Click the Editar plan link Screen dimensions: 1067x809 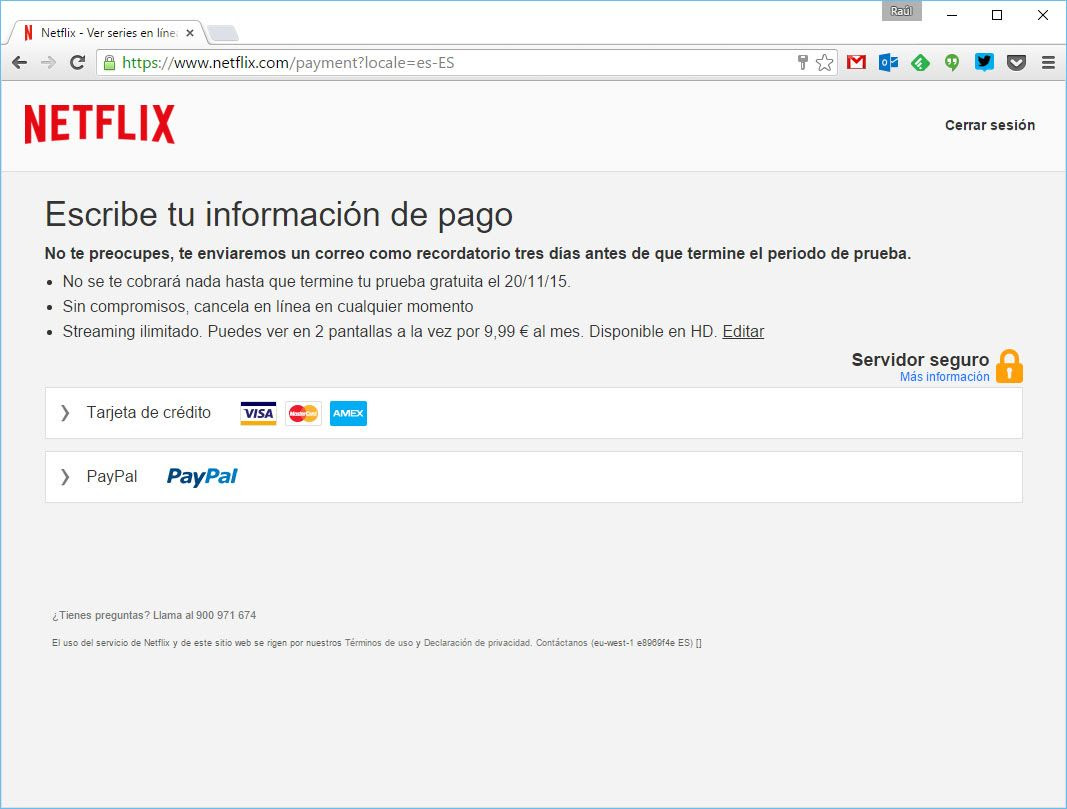click(x=743, y=331)
